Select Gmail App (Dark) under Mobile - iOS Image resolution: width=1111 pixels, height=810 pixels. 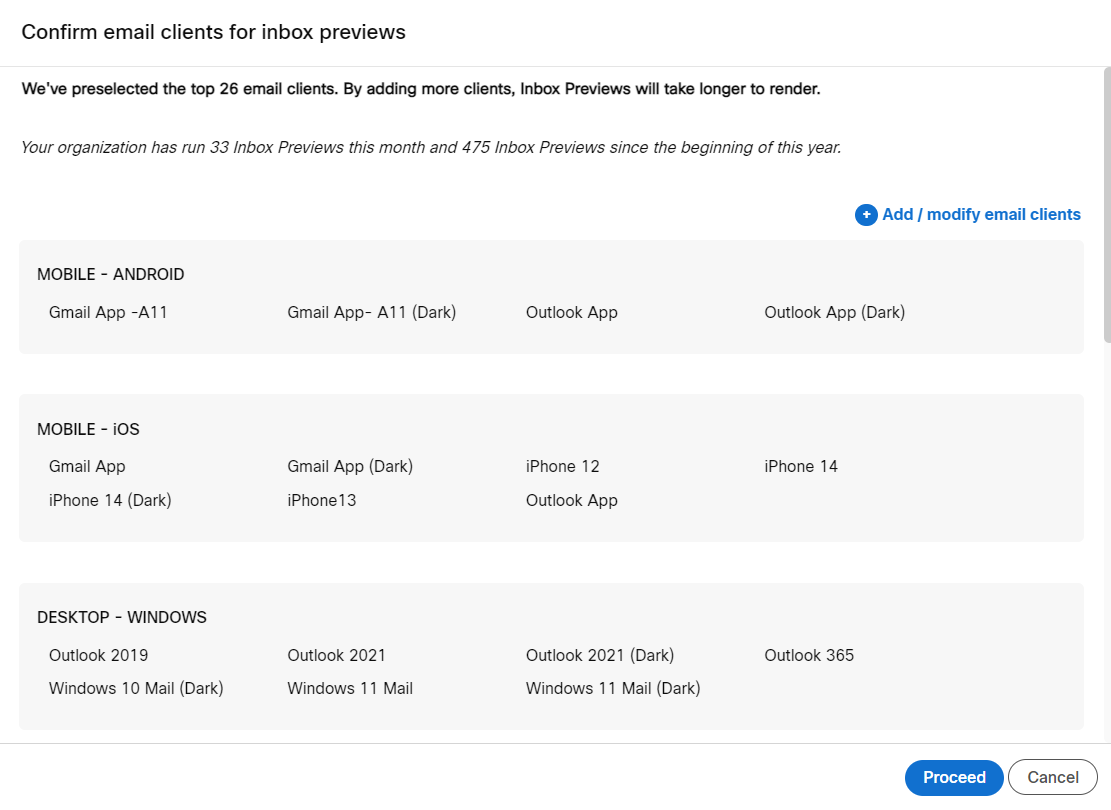350,466
